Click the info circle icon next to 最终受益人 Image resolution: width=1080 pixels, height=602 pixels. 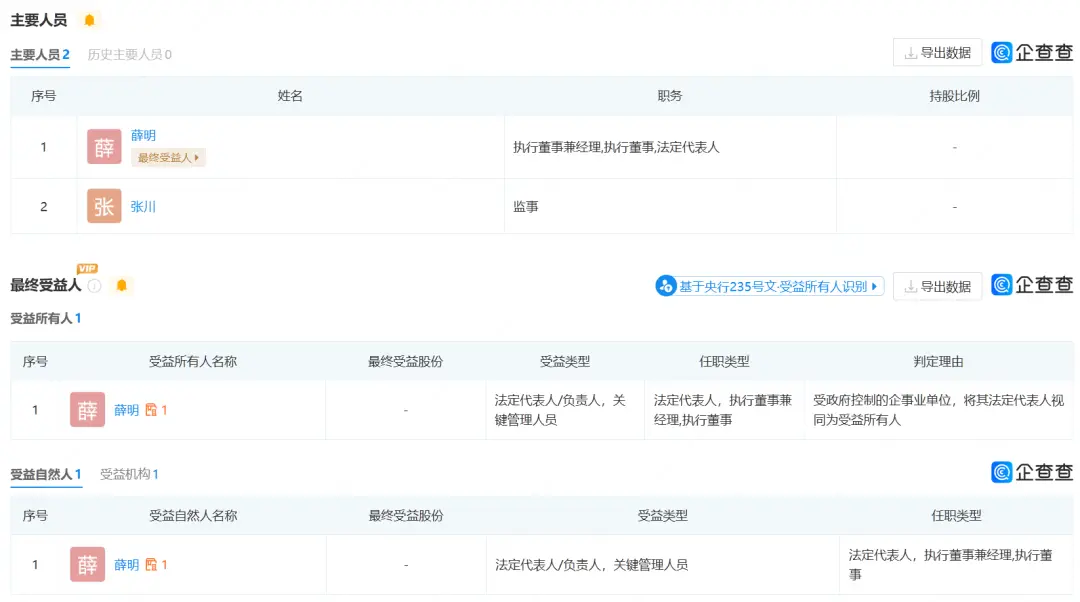[95, 286]
